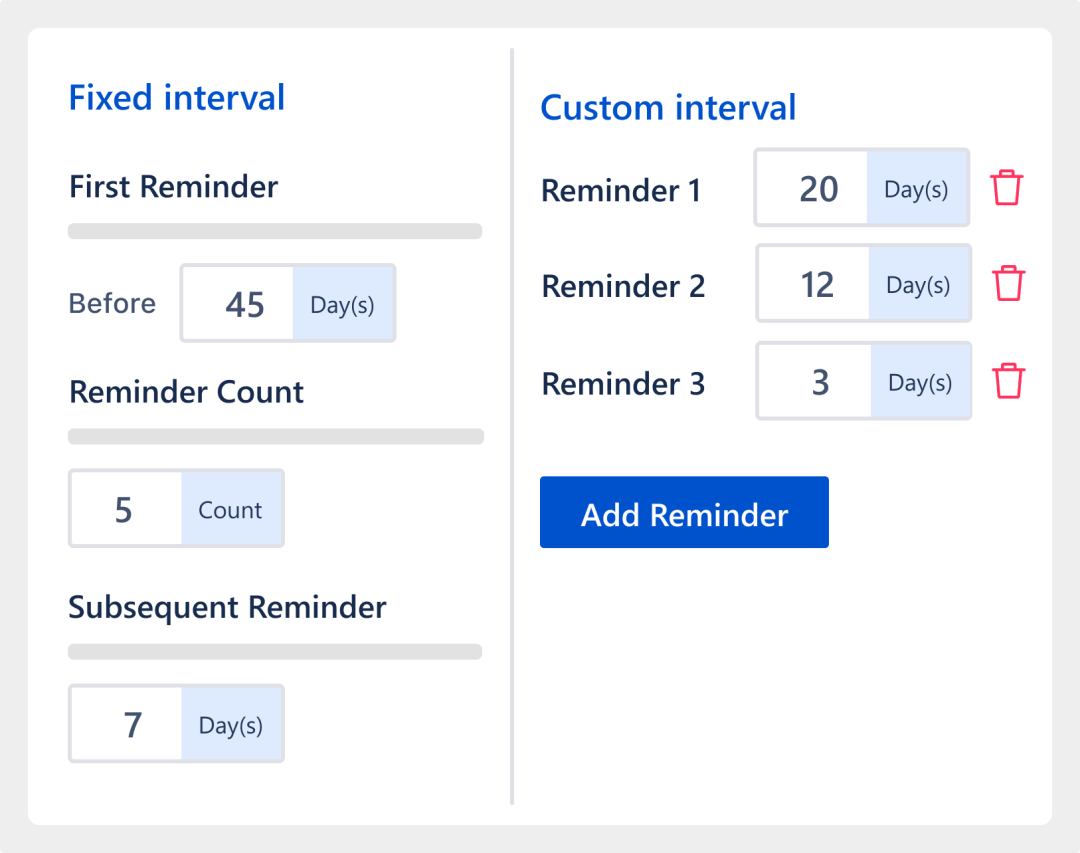This screenshot has height=853, width=1080.
Task: Click the Subsequent Reminder slider bar
Action: [x=275, y=652]
